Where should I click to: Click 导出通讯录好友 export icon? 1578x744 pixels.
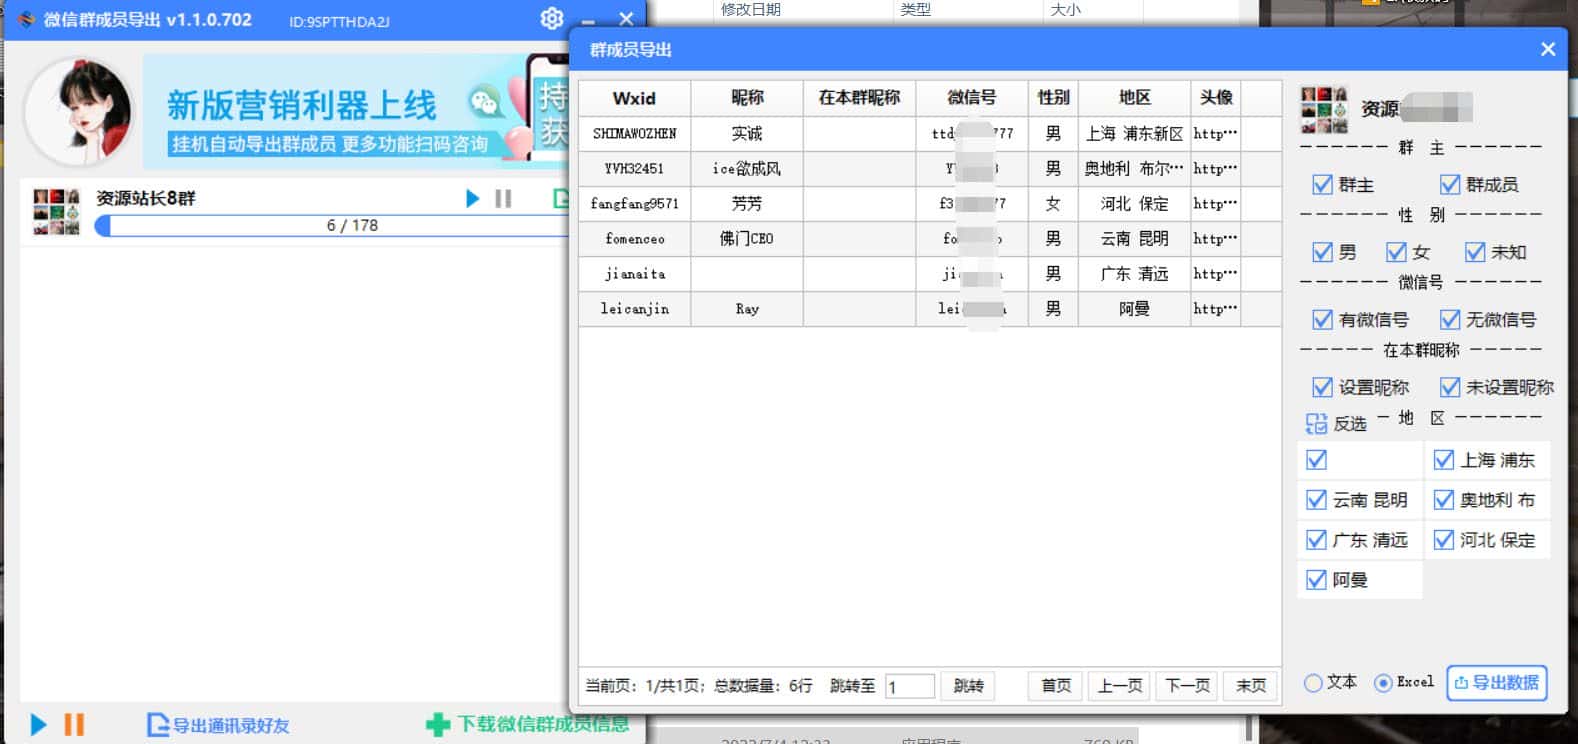click(157, 725)
